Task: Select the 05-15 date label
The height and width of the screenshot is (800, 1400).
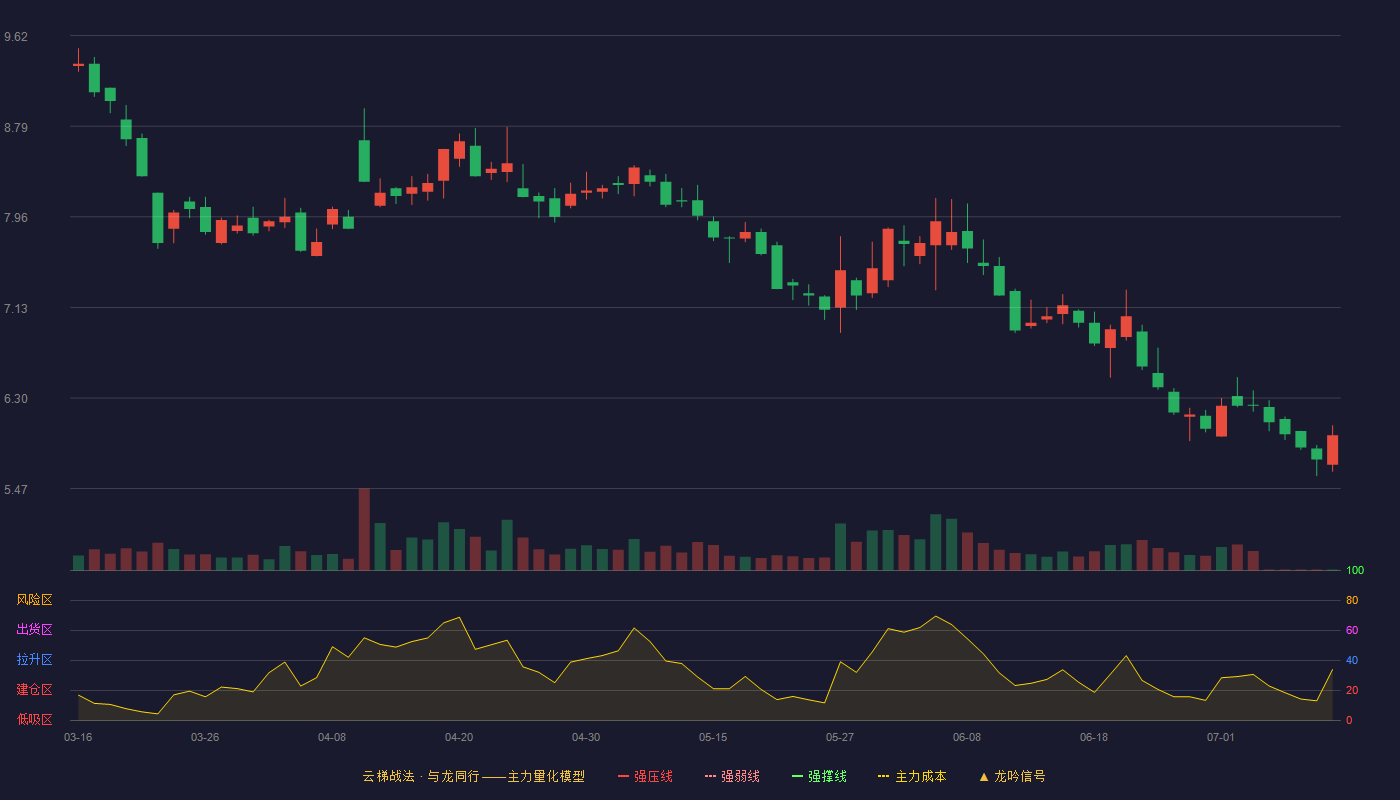Action: (x=713, y=737)
